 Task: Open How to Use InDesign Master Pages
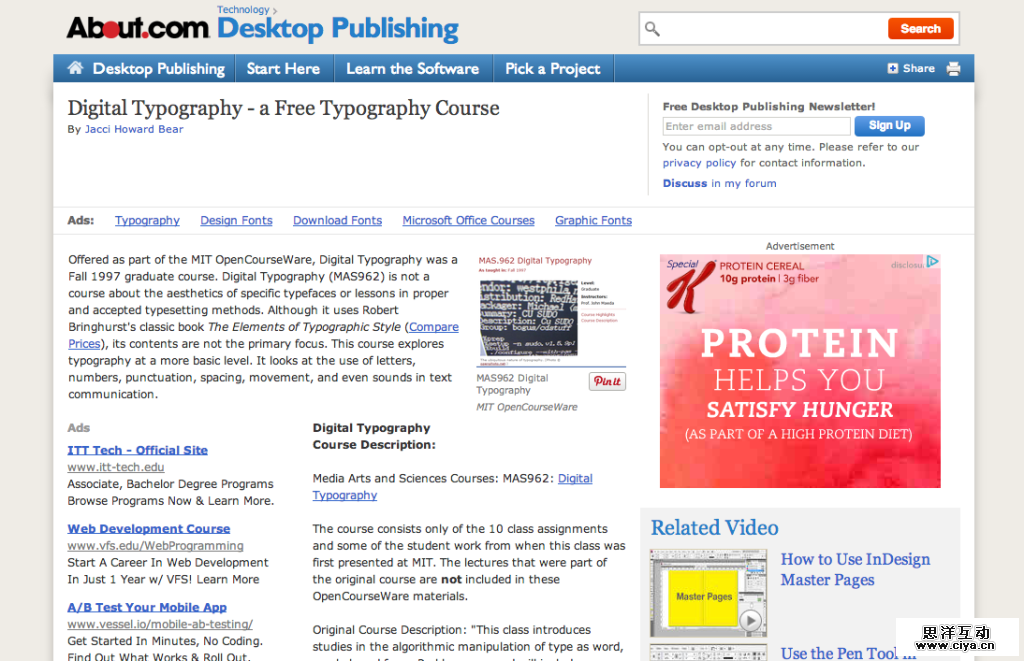855,570
